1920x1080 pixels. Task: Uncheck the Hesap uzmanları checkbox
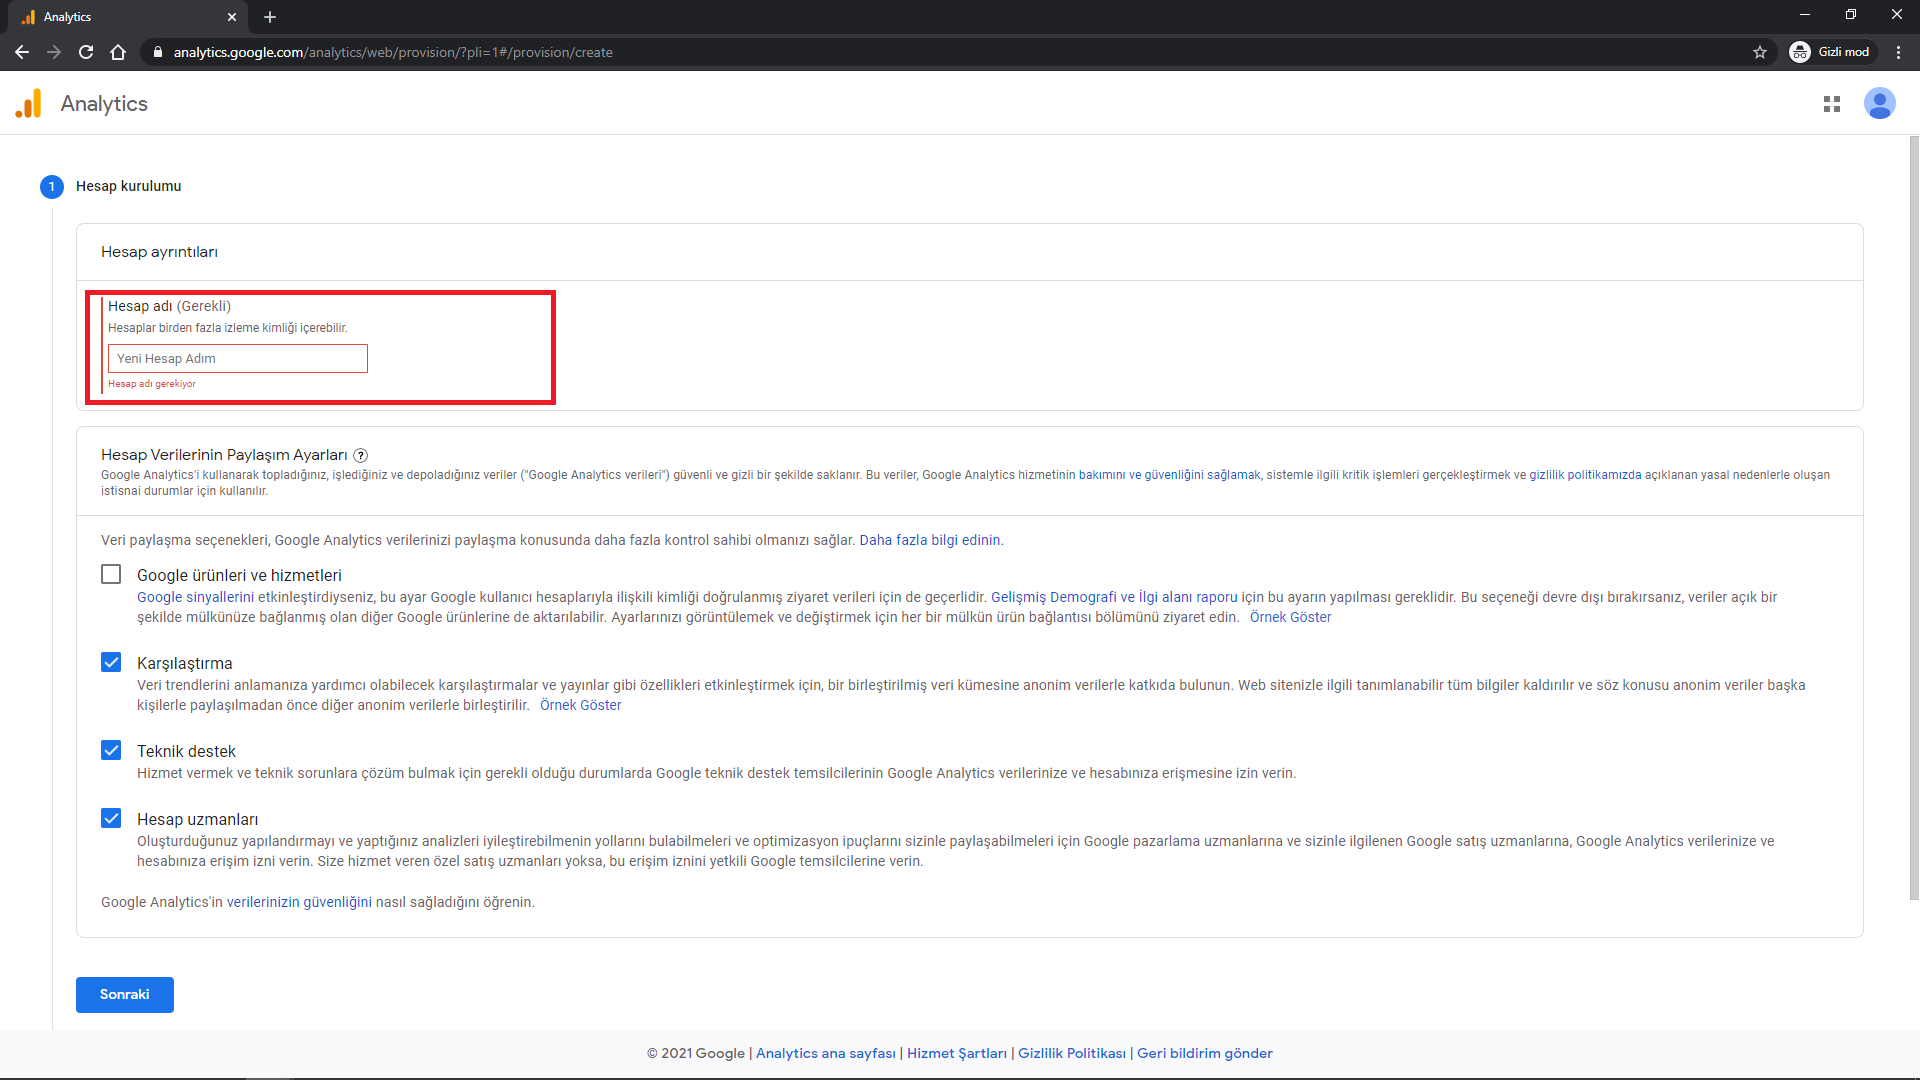[111, 818]
